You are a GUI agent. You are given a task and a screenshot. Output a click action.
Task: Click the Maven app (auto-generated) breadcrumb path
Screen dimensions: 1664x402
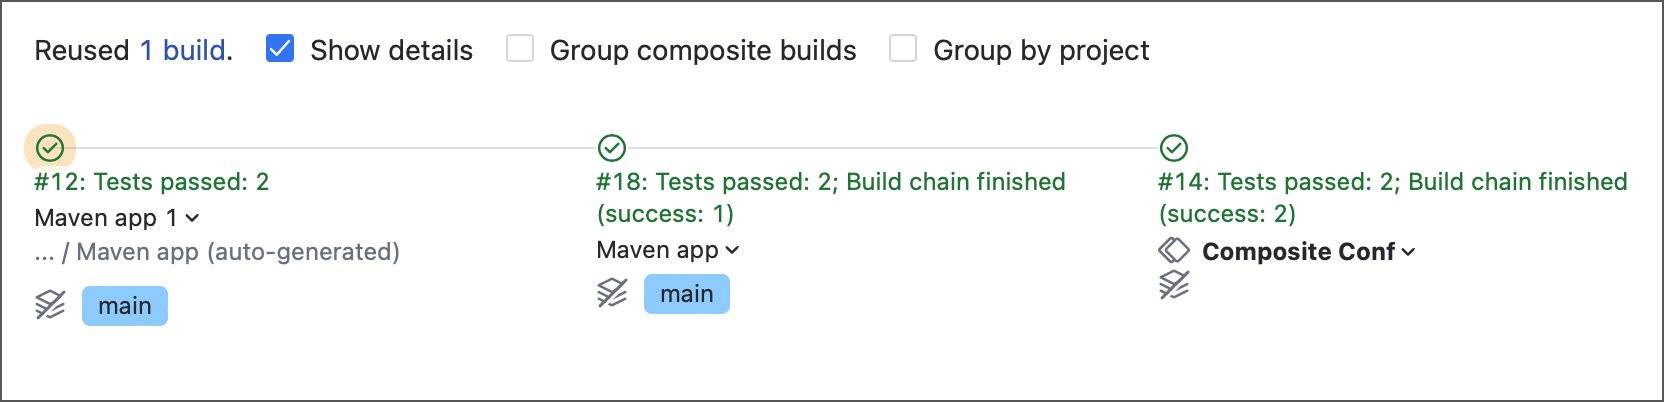click(238, 252)
